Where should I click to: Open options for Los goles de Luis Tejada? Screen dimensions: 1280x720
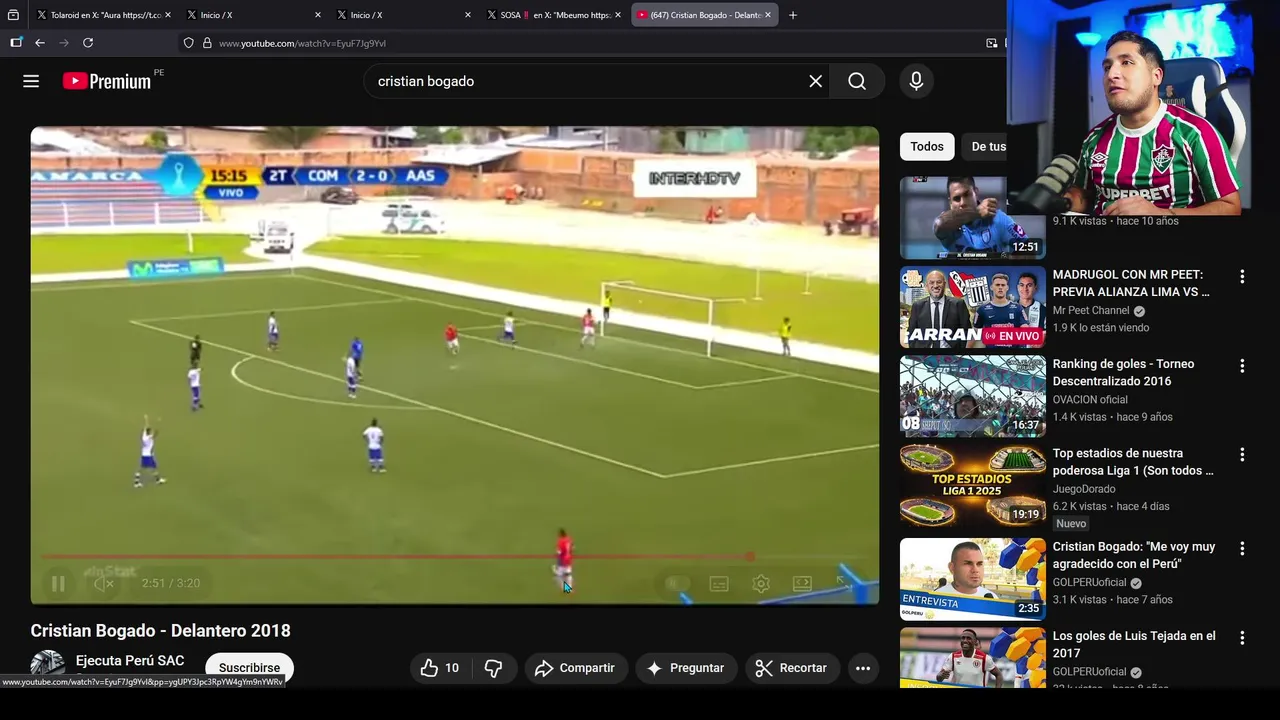coord(1242,638)
